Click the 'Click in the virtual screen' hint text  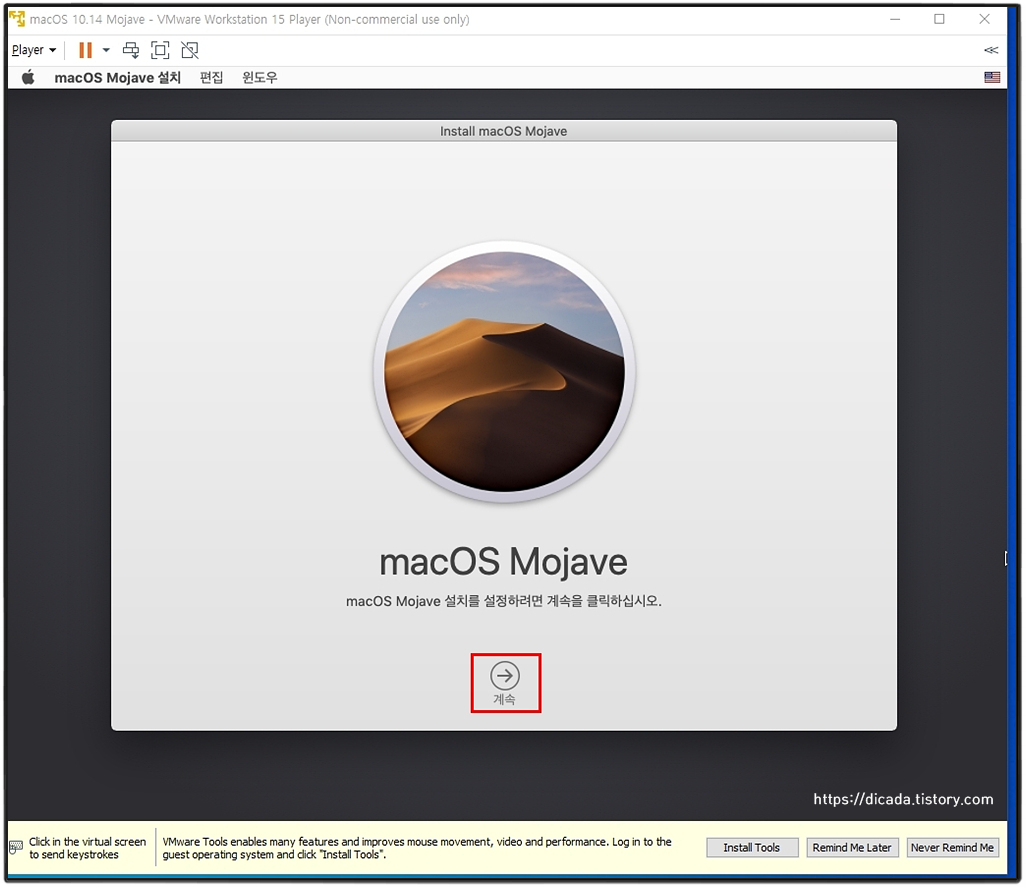point(88,848)
